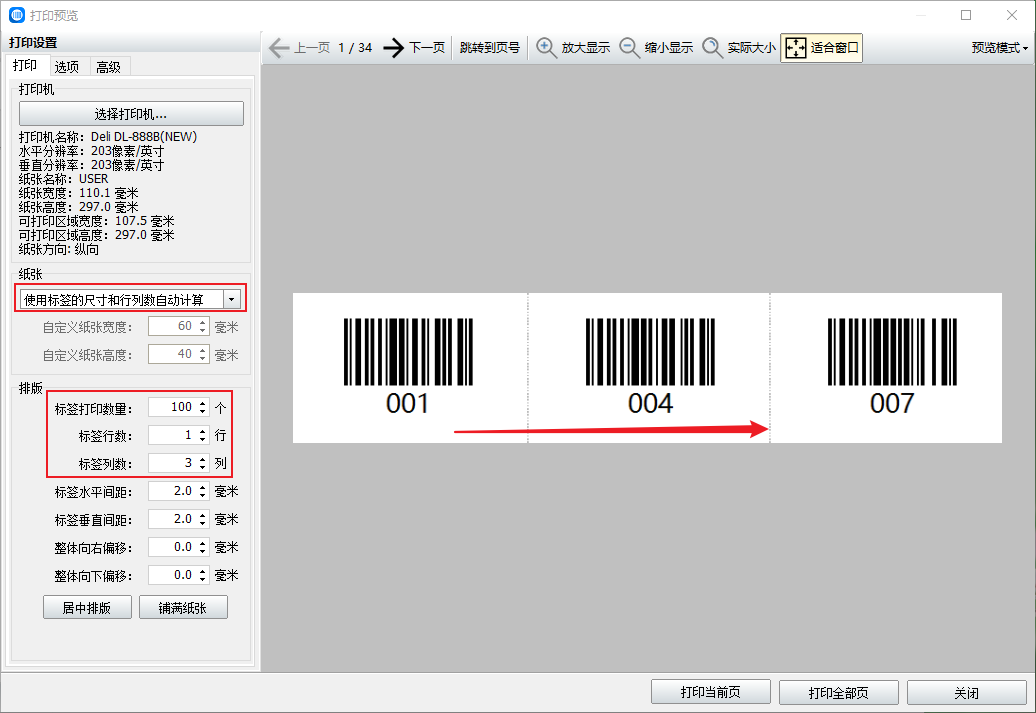
Task: Close the window with title bar X
Action: [1012, 15]
